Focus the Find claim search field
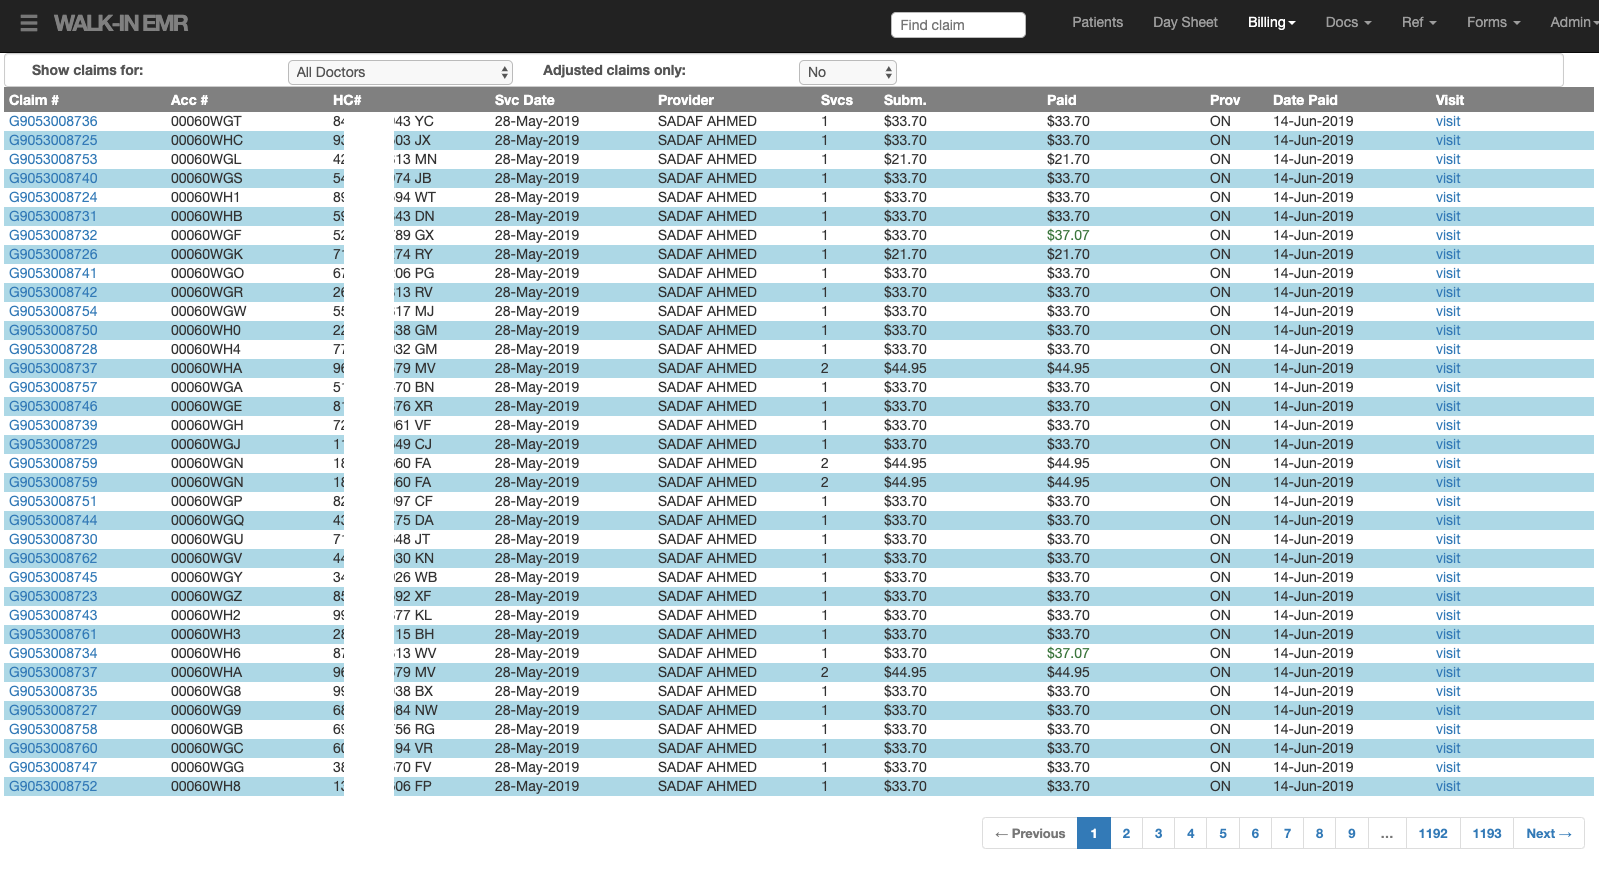This screenshot has width=1599, height=884. 958,25
